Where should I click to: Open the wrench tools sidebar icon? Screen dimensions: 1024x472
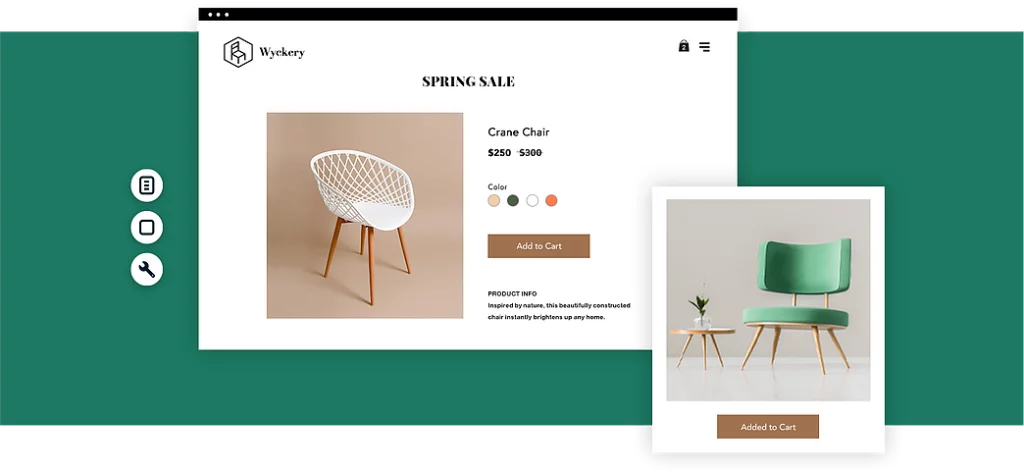click(147, 269)
